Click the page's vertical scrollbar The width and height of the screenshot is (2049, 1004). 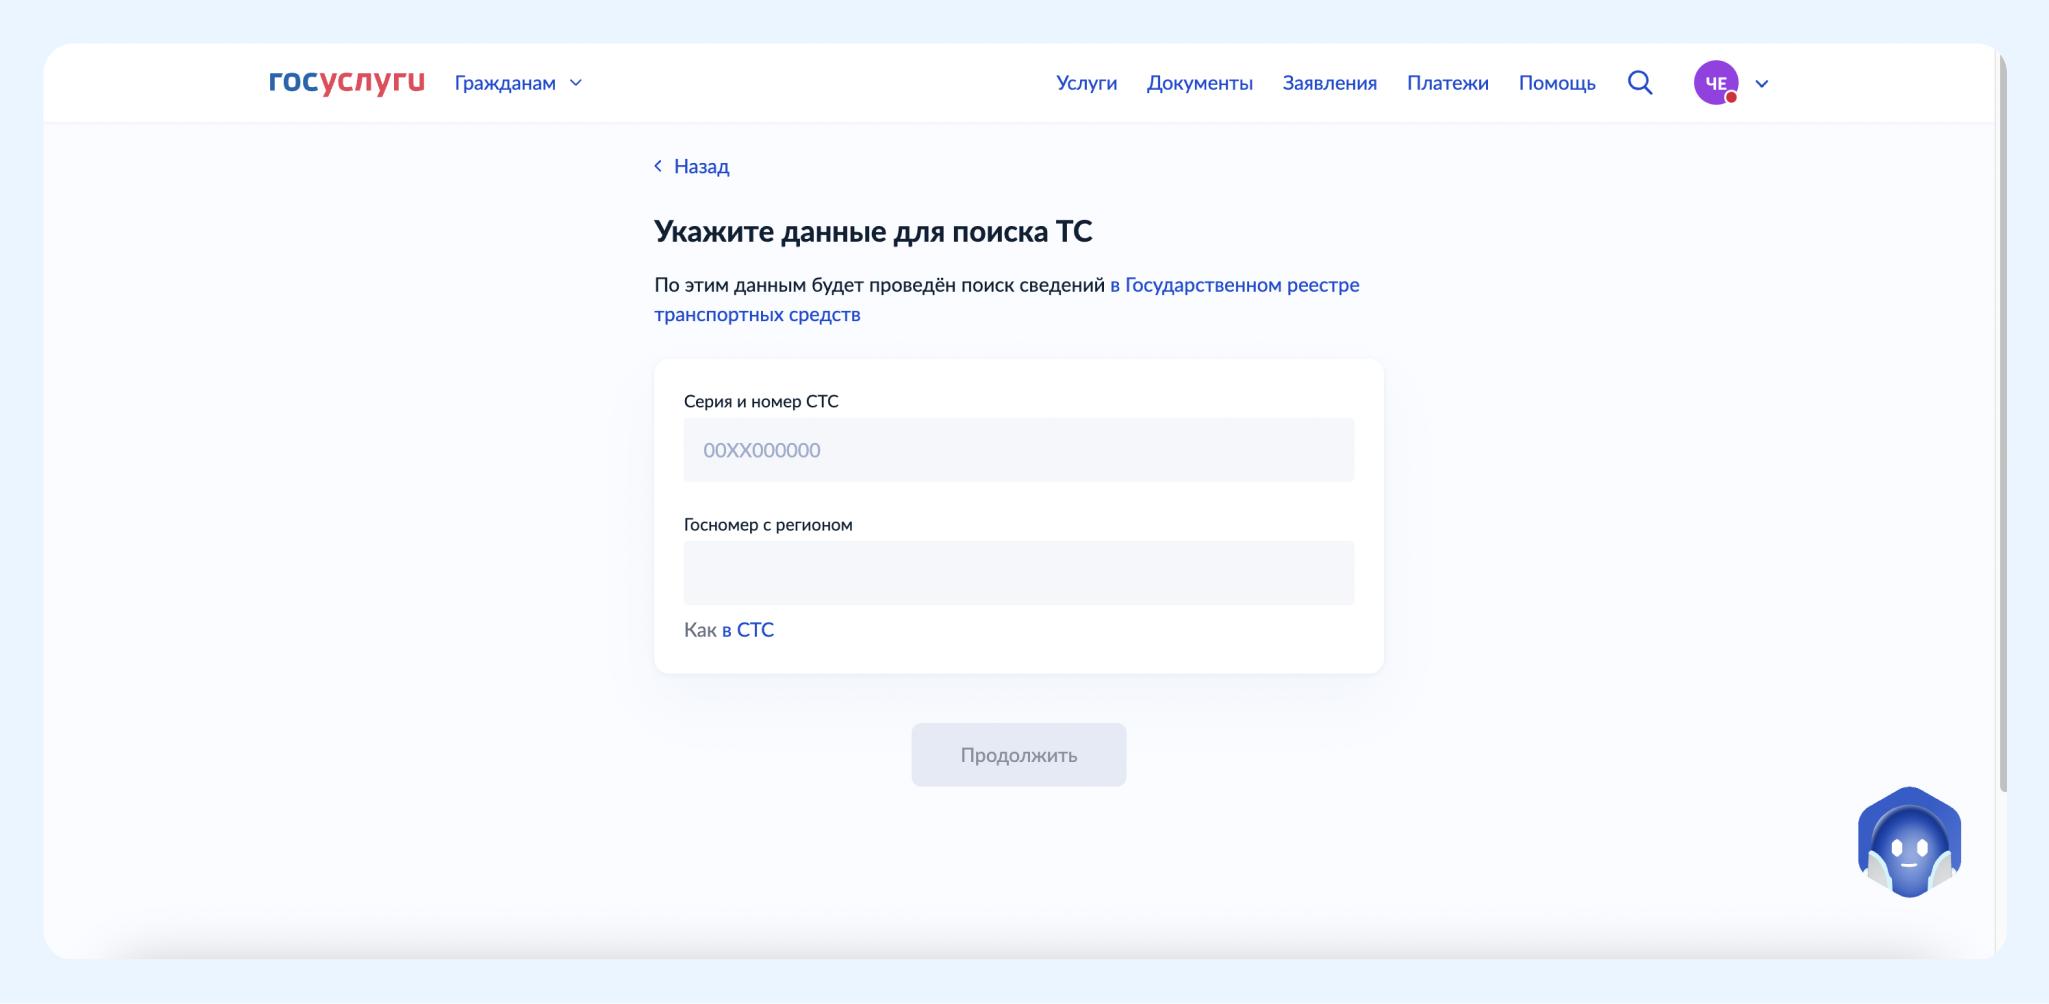point(2001,420)
